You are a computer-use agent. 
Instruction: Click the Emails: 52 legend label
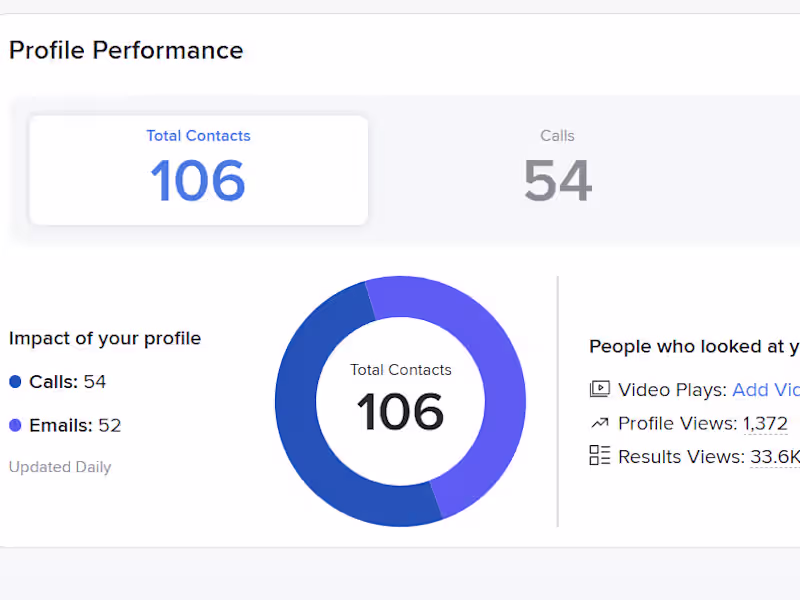click(x=75, y=425)
